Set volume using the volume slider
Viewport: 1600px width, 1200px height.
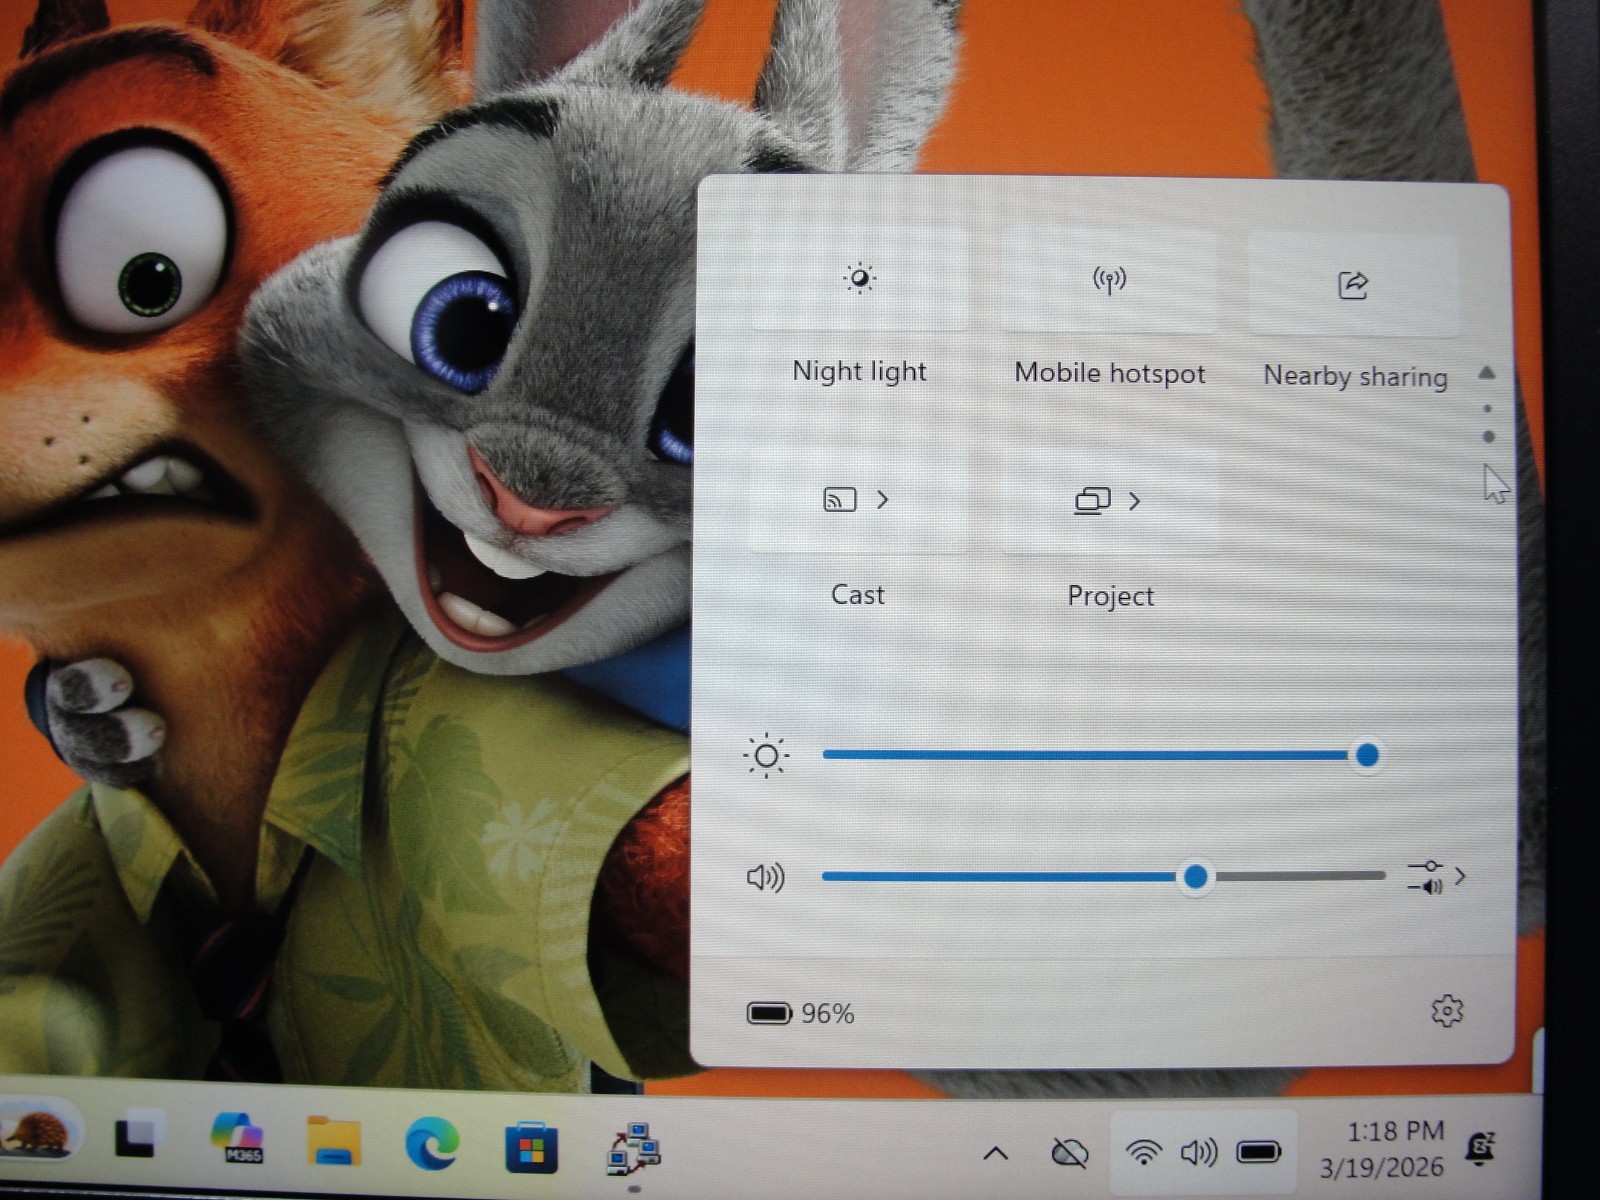click(x=1103, y=877)
